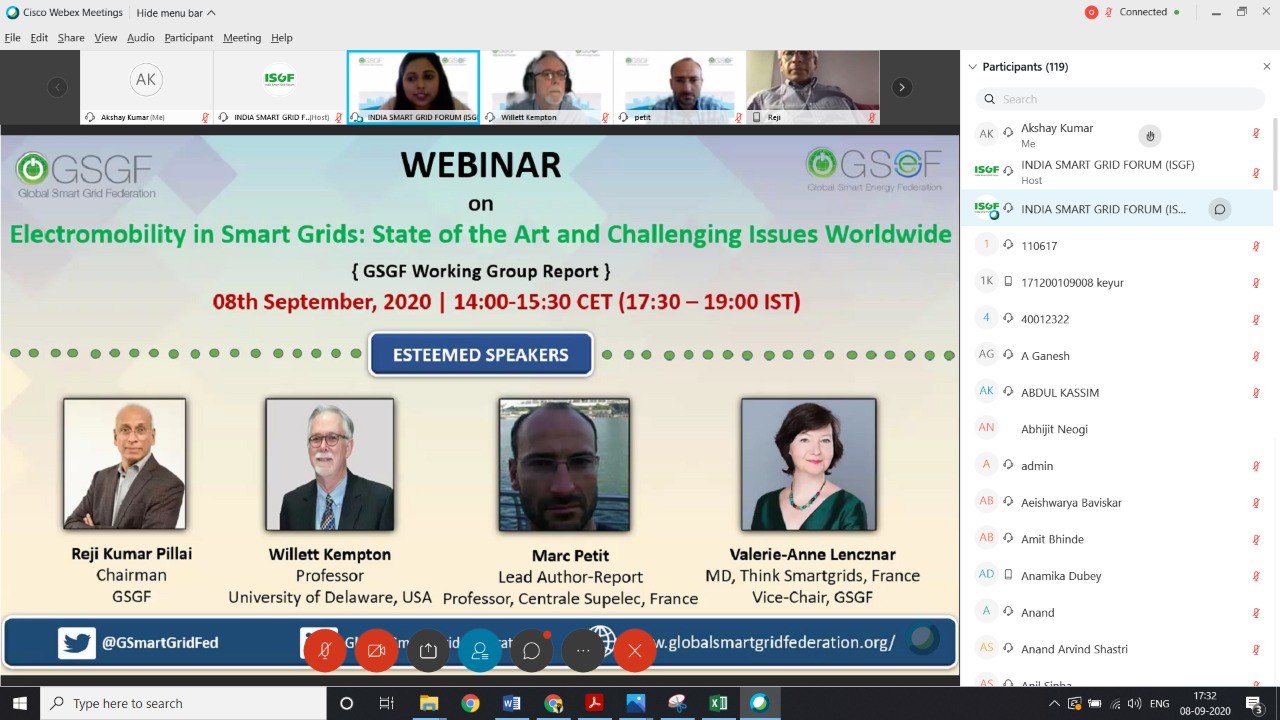Show hidden system tray icons
This screenshot has height=720, width=1280.
[1054, 703]
